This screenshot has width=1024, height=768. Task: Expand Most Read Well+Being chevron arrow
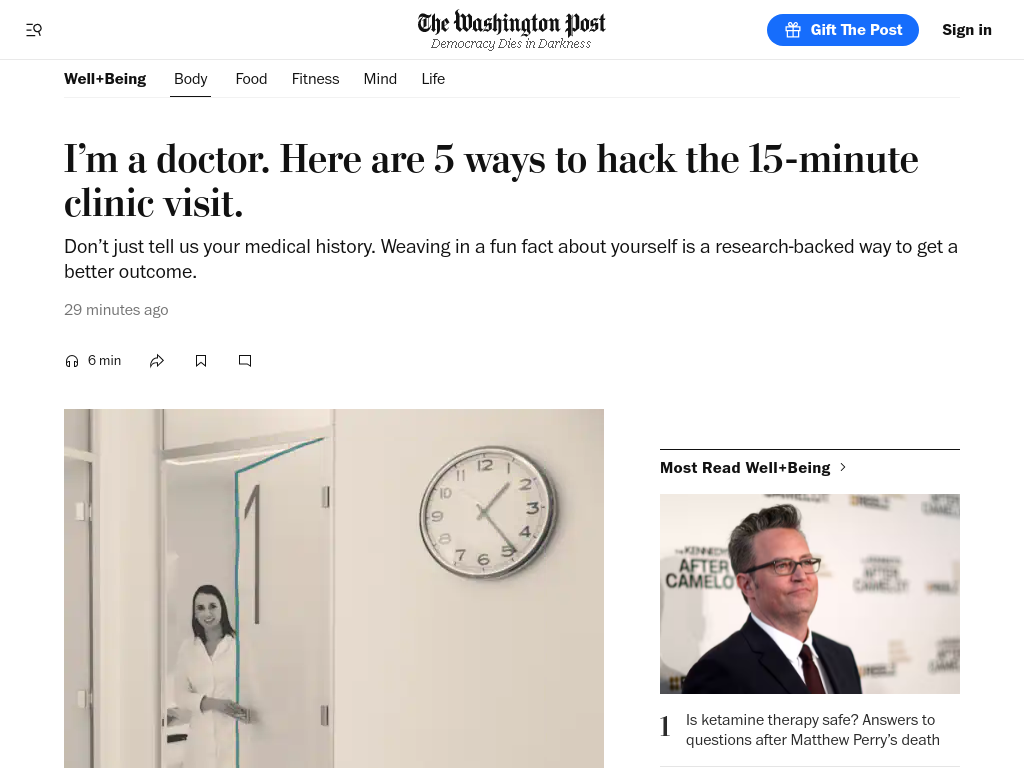tap(843, 468)
